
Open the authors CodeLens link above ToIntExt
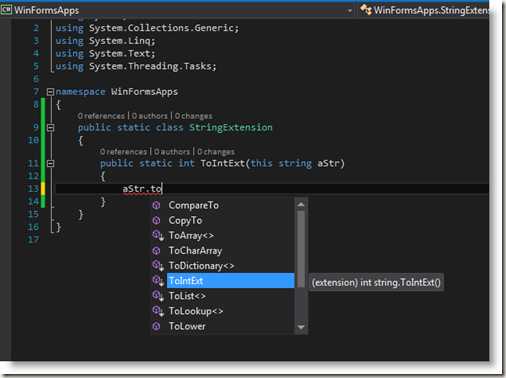172,152
